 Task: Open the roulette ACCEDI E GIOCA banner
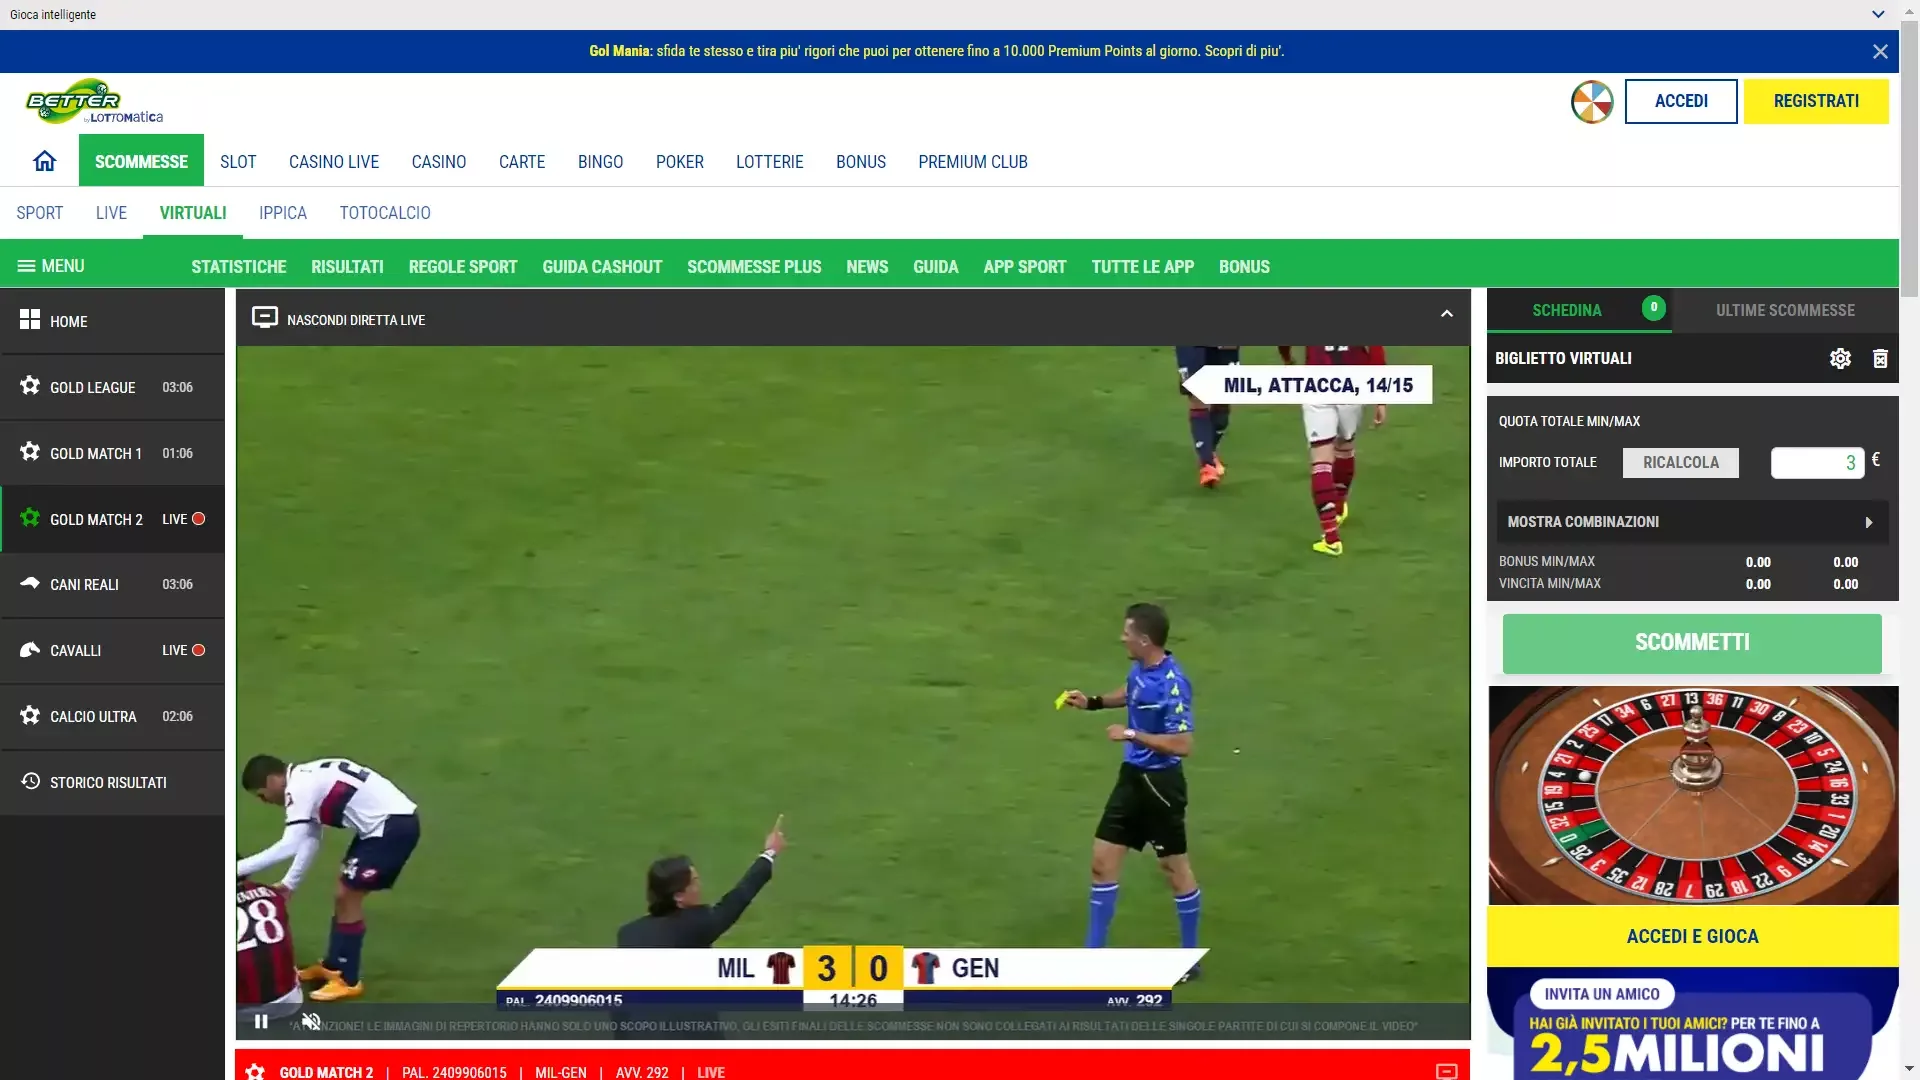click(1692, 936)
